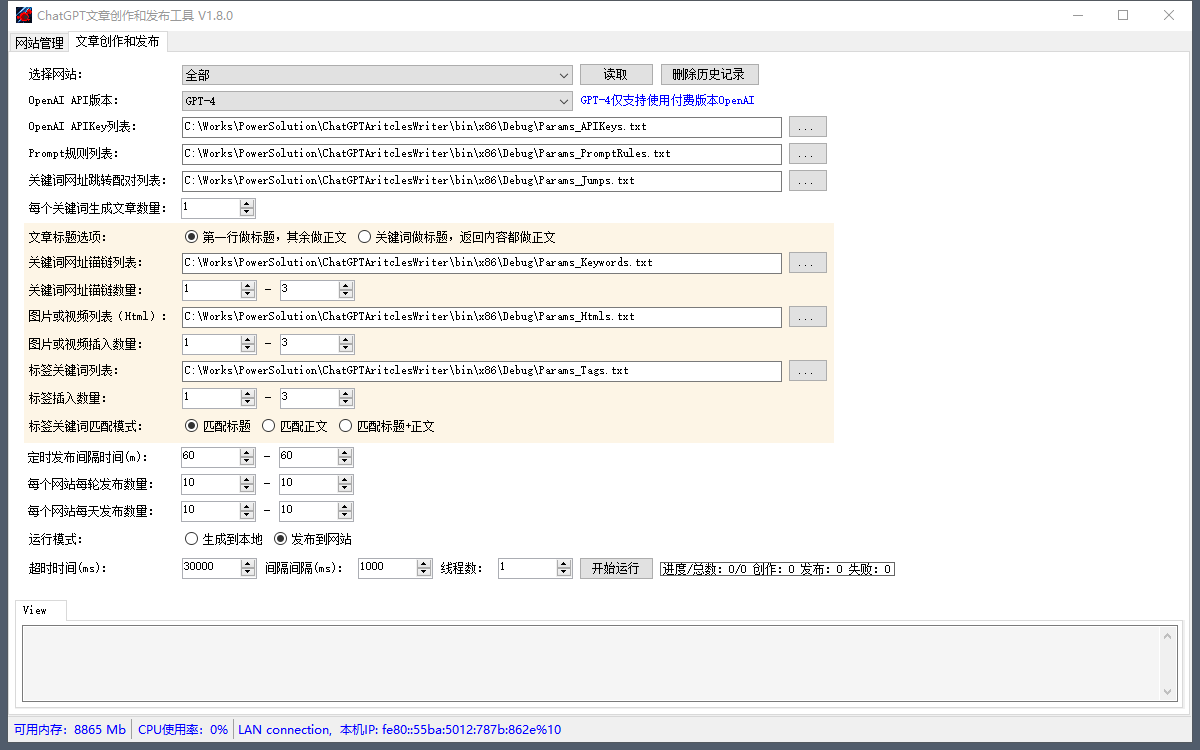Click the 文章标题选项 label

[67, 238]
